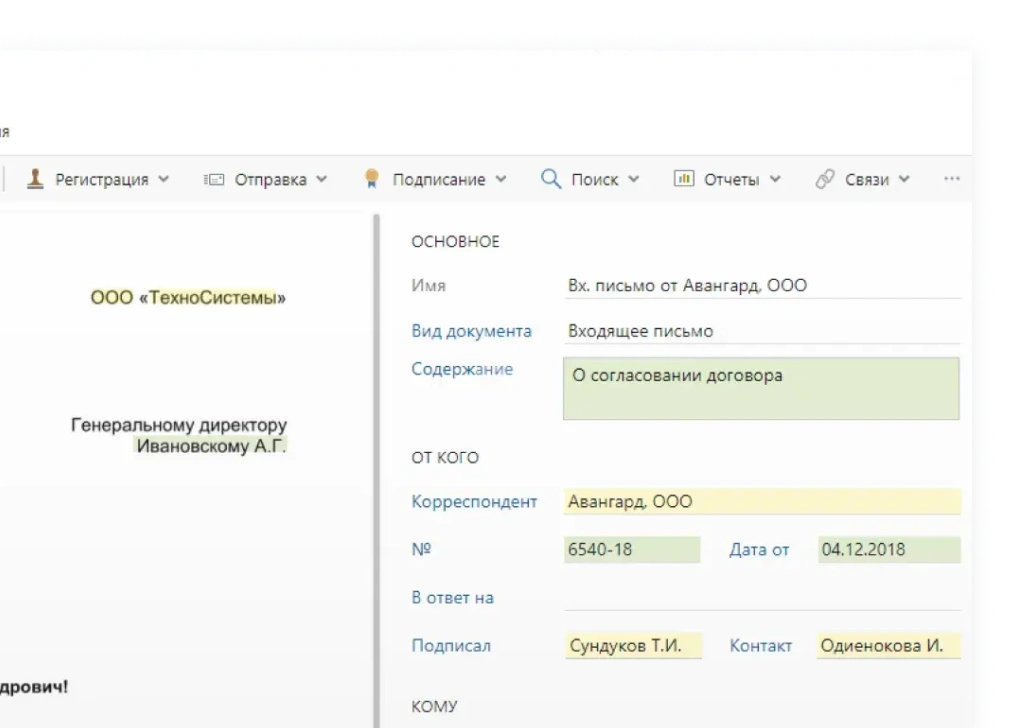Open the three-dots overflow menu in toolbar
Image resolution: width=1022 pixels, height=728 pixels.
pos(951,179)
